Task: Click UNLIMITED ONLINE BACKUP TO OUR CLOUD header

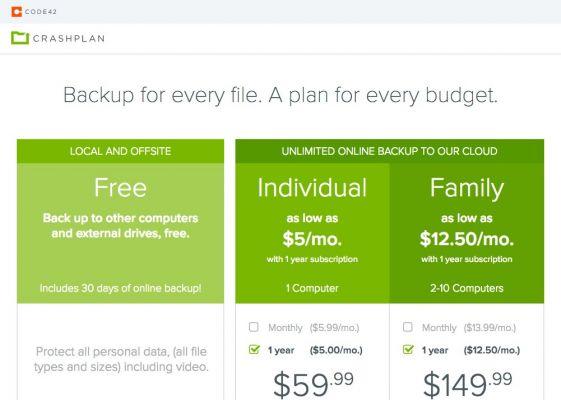Action: (389, 151)
